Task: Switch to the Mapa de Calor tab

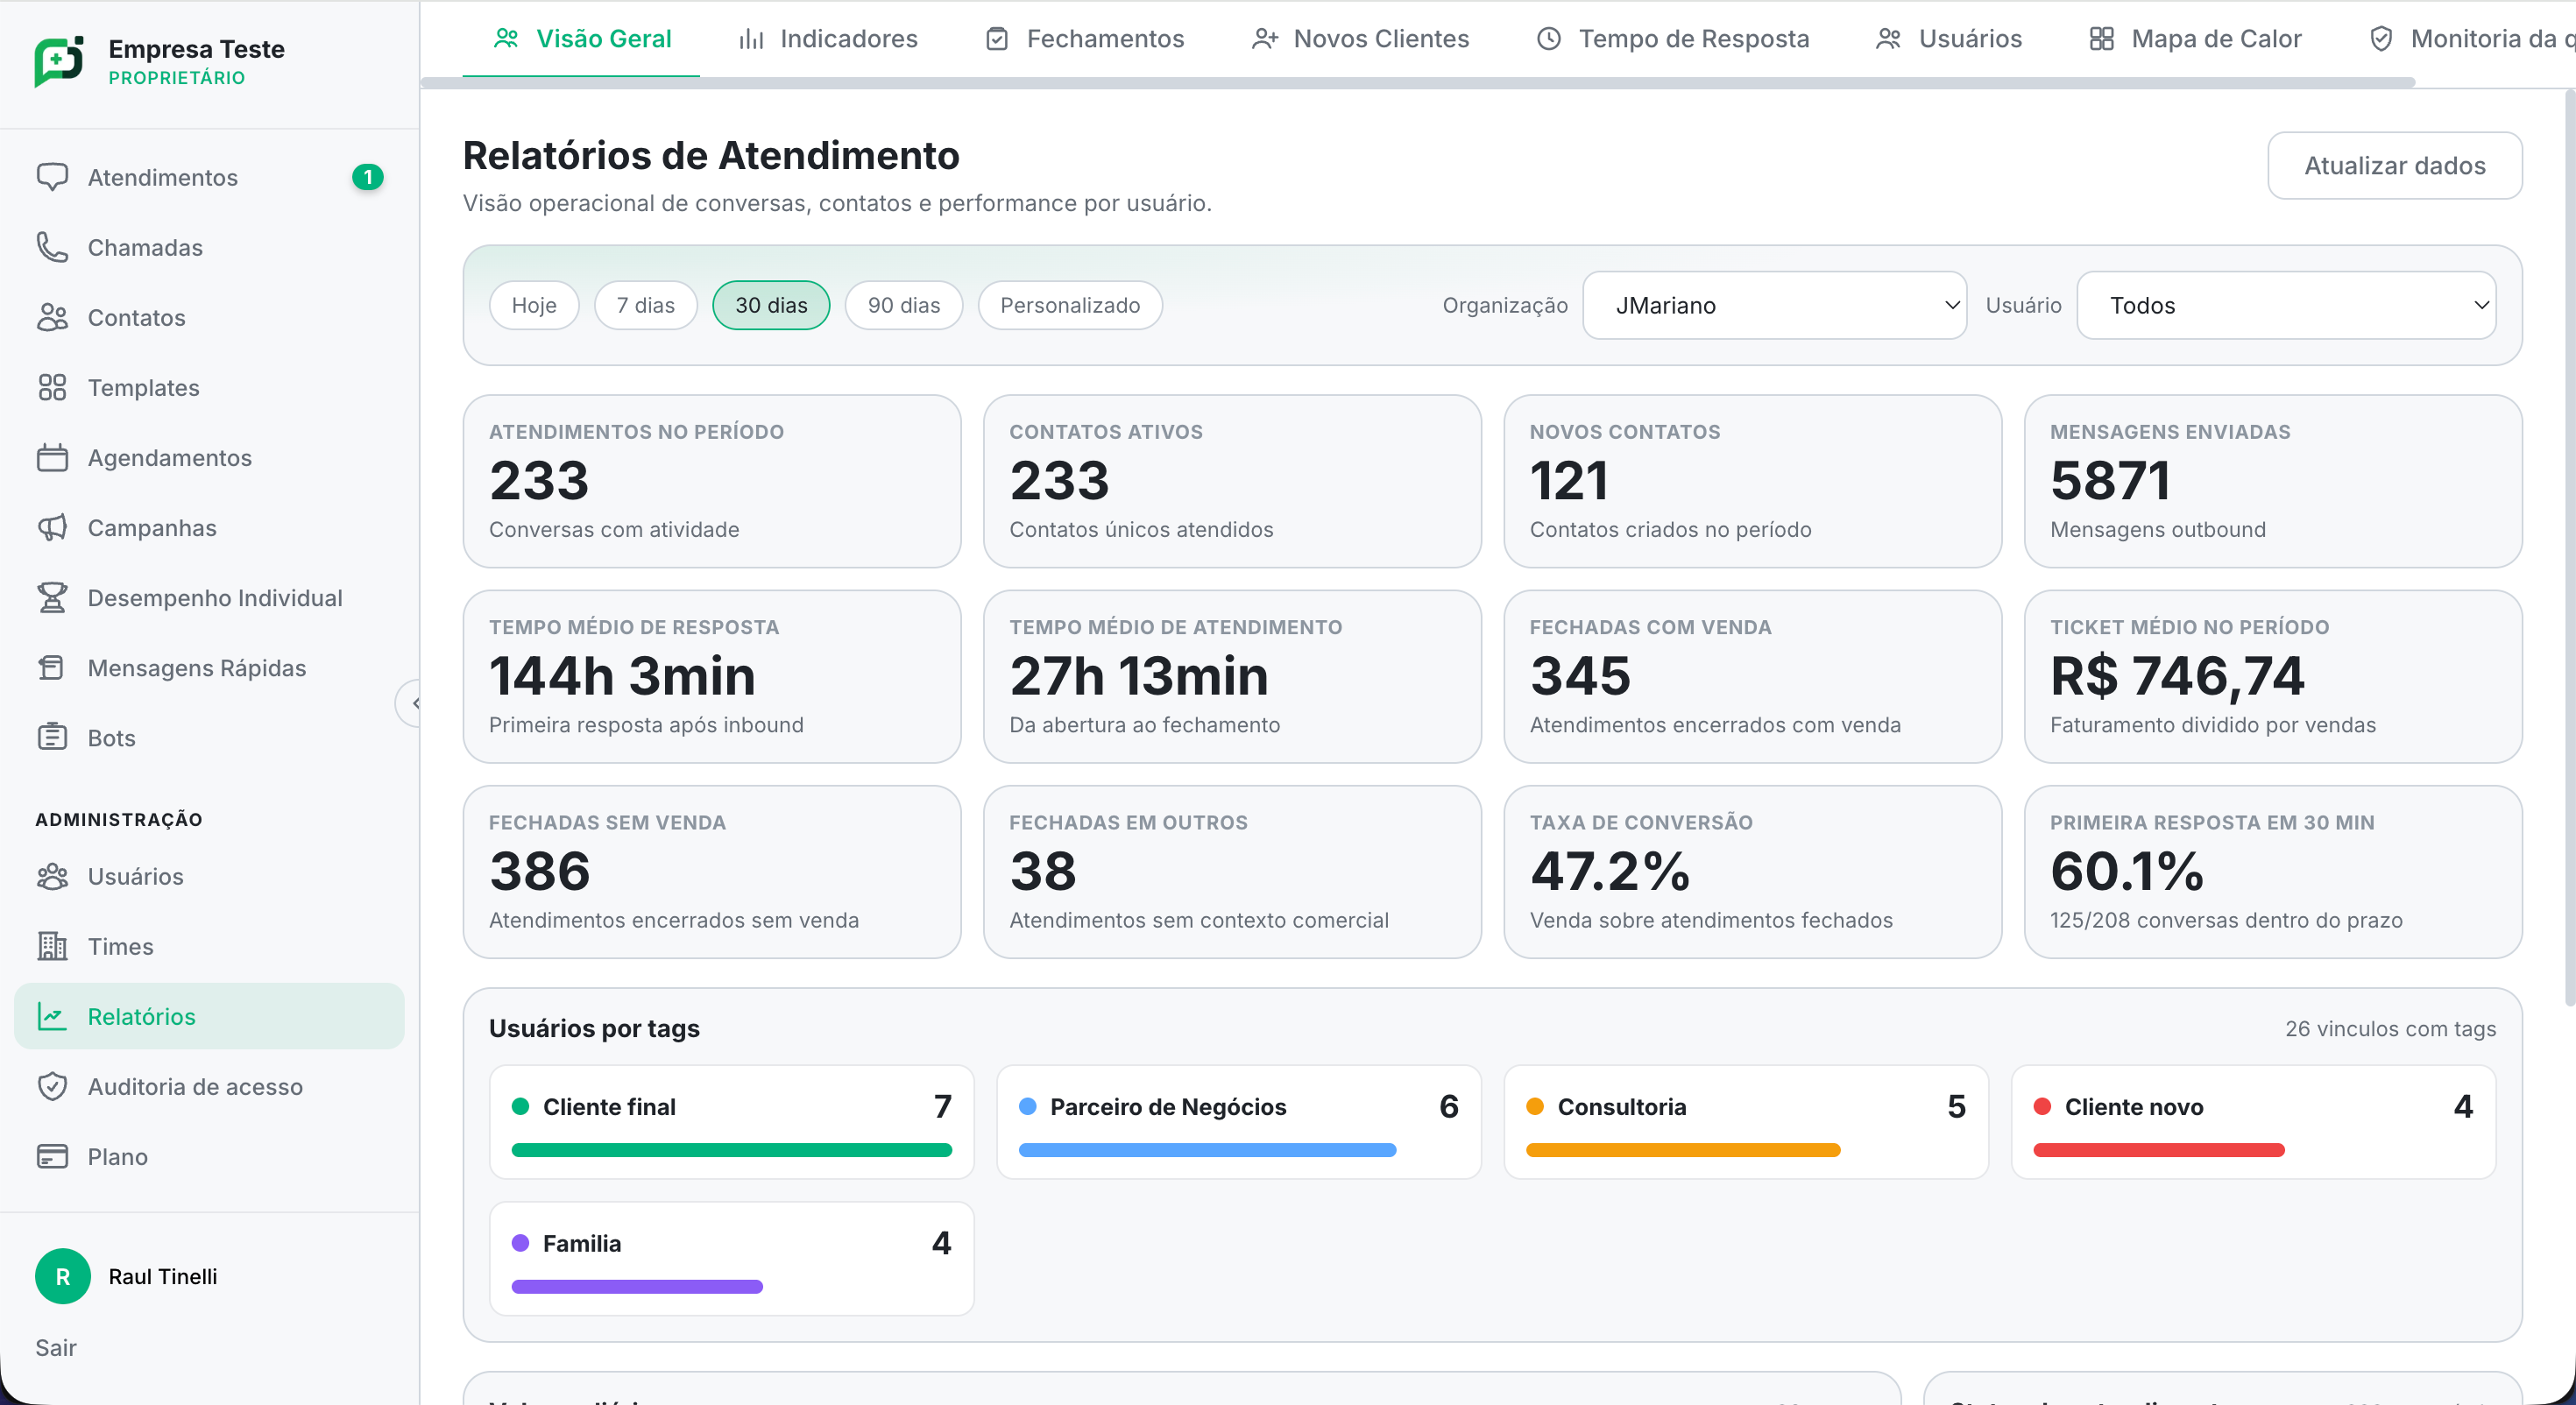Action: click(2196, 38)
